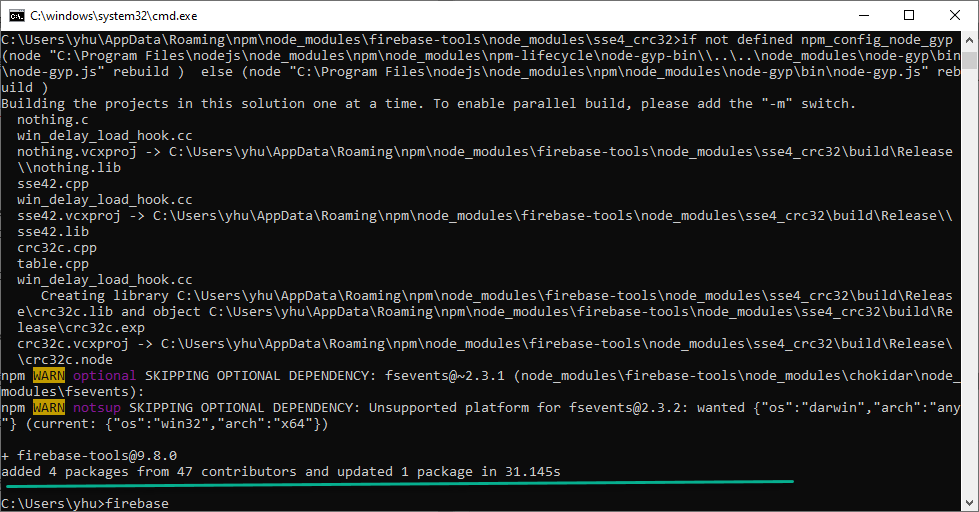Click the \\nothing.lib output line
979x512 pixels.
pos(69,168)
